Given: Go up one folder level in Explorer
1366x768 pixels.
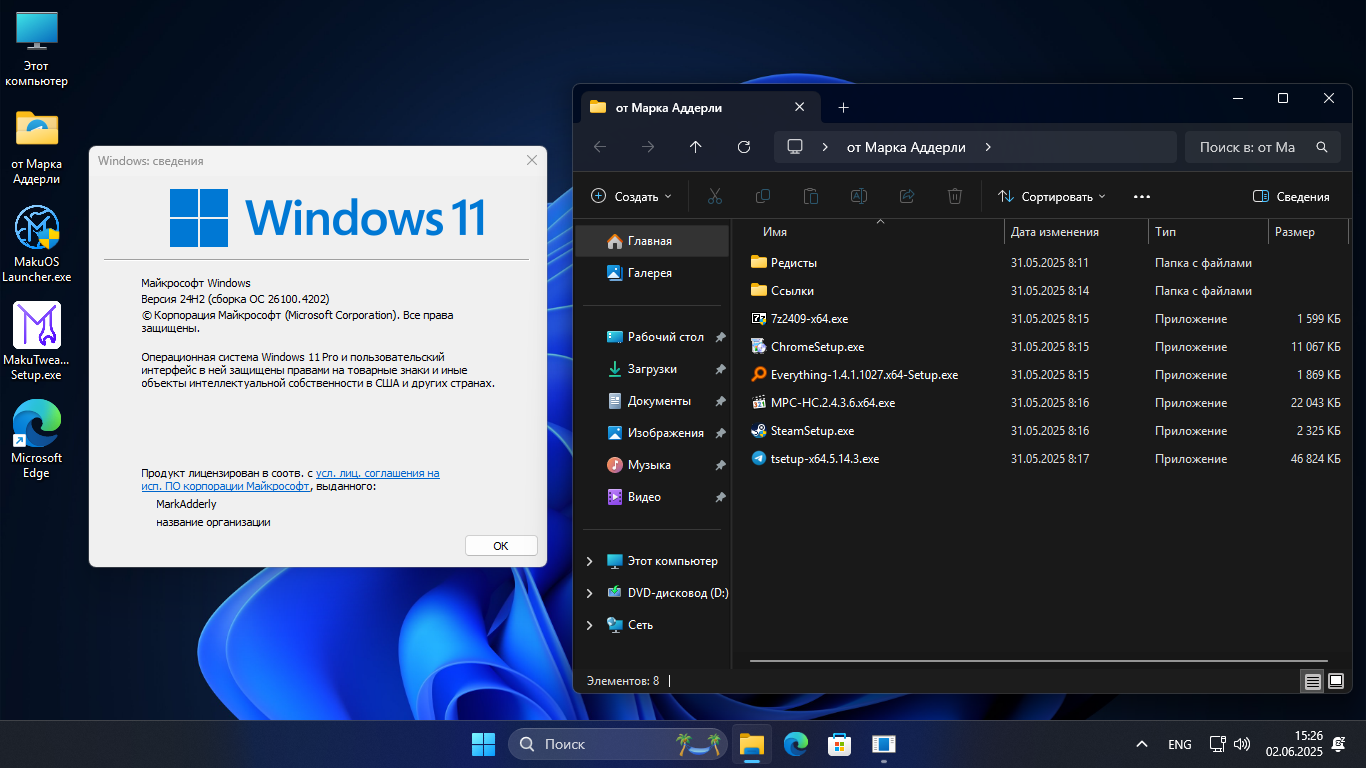Looking at the screenshot, I should [696, 147].
